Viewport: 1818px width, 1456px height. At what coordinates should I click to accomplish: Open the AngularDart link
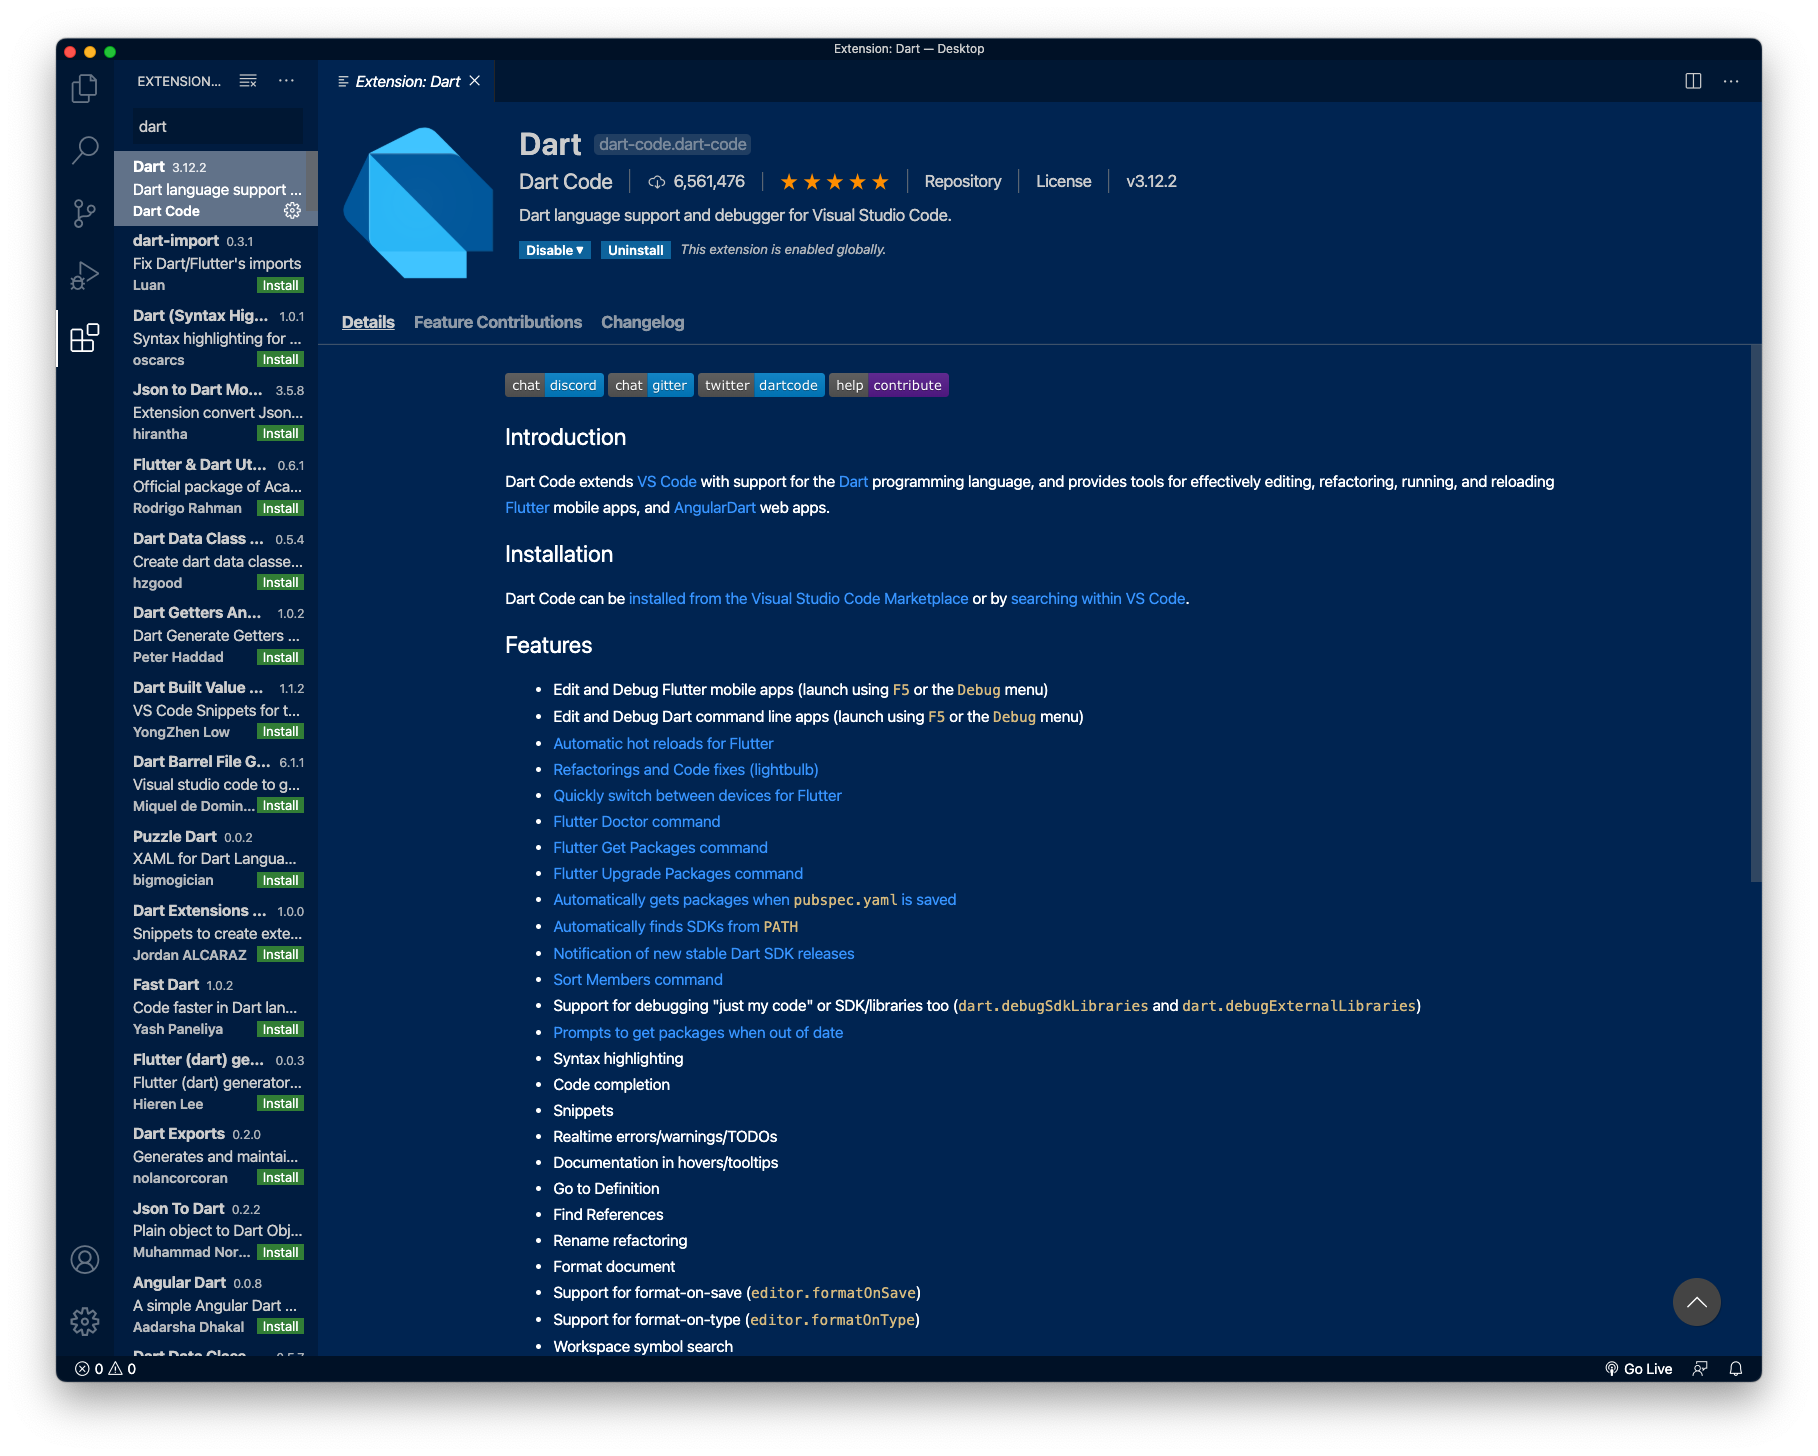pyautogui.click(x=715, y=508)
